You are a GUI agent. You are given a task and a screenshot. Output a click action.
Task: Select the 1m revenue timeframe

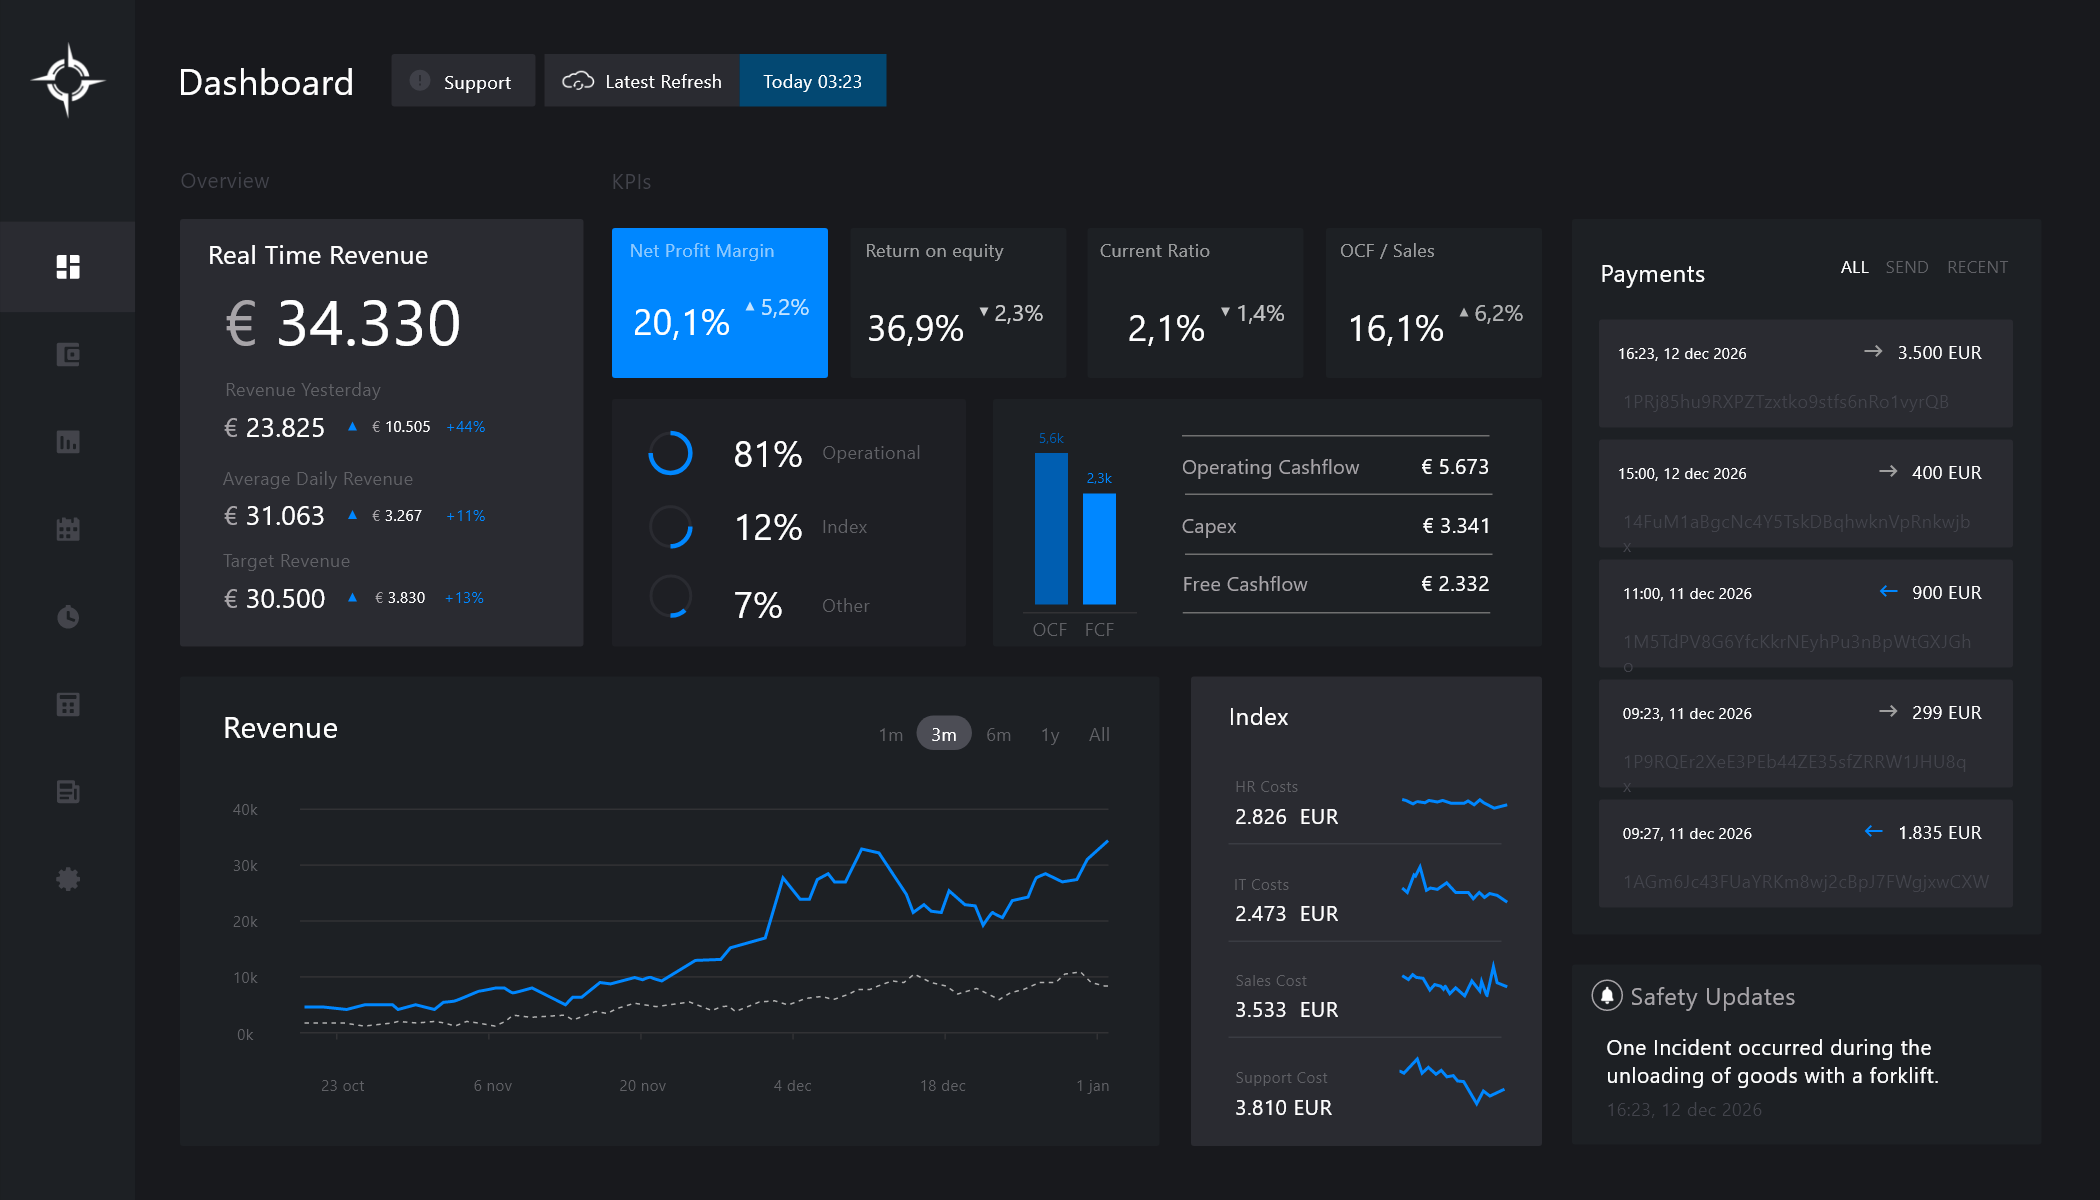pyautogui.click(x=889, y=733)
